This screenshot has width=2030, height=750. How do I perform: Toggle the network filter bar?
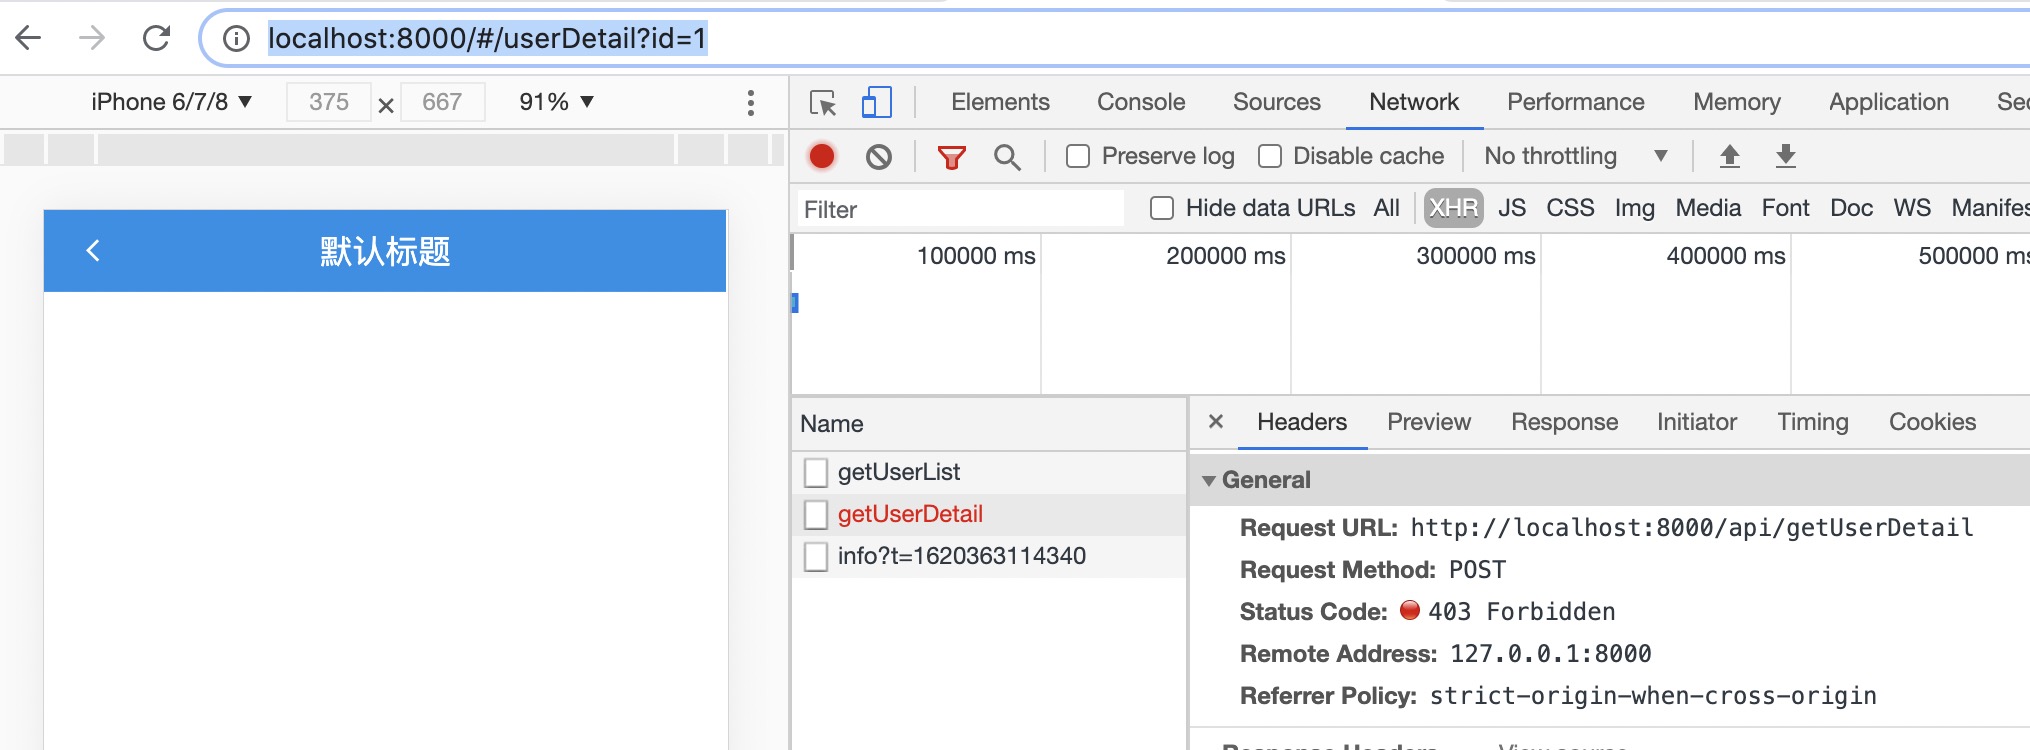952,157
